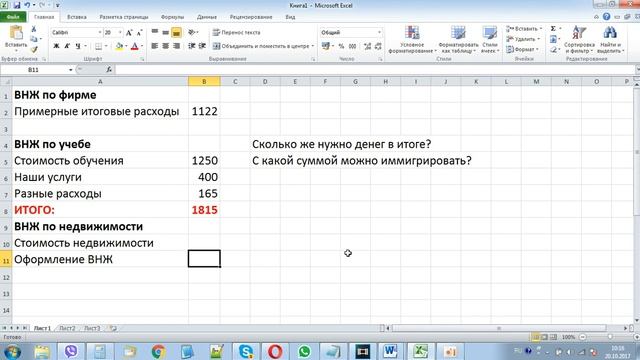Click the AutoSum sigma icon
Screen dimensions: 640x360
pos(553,29)
